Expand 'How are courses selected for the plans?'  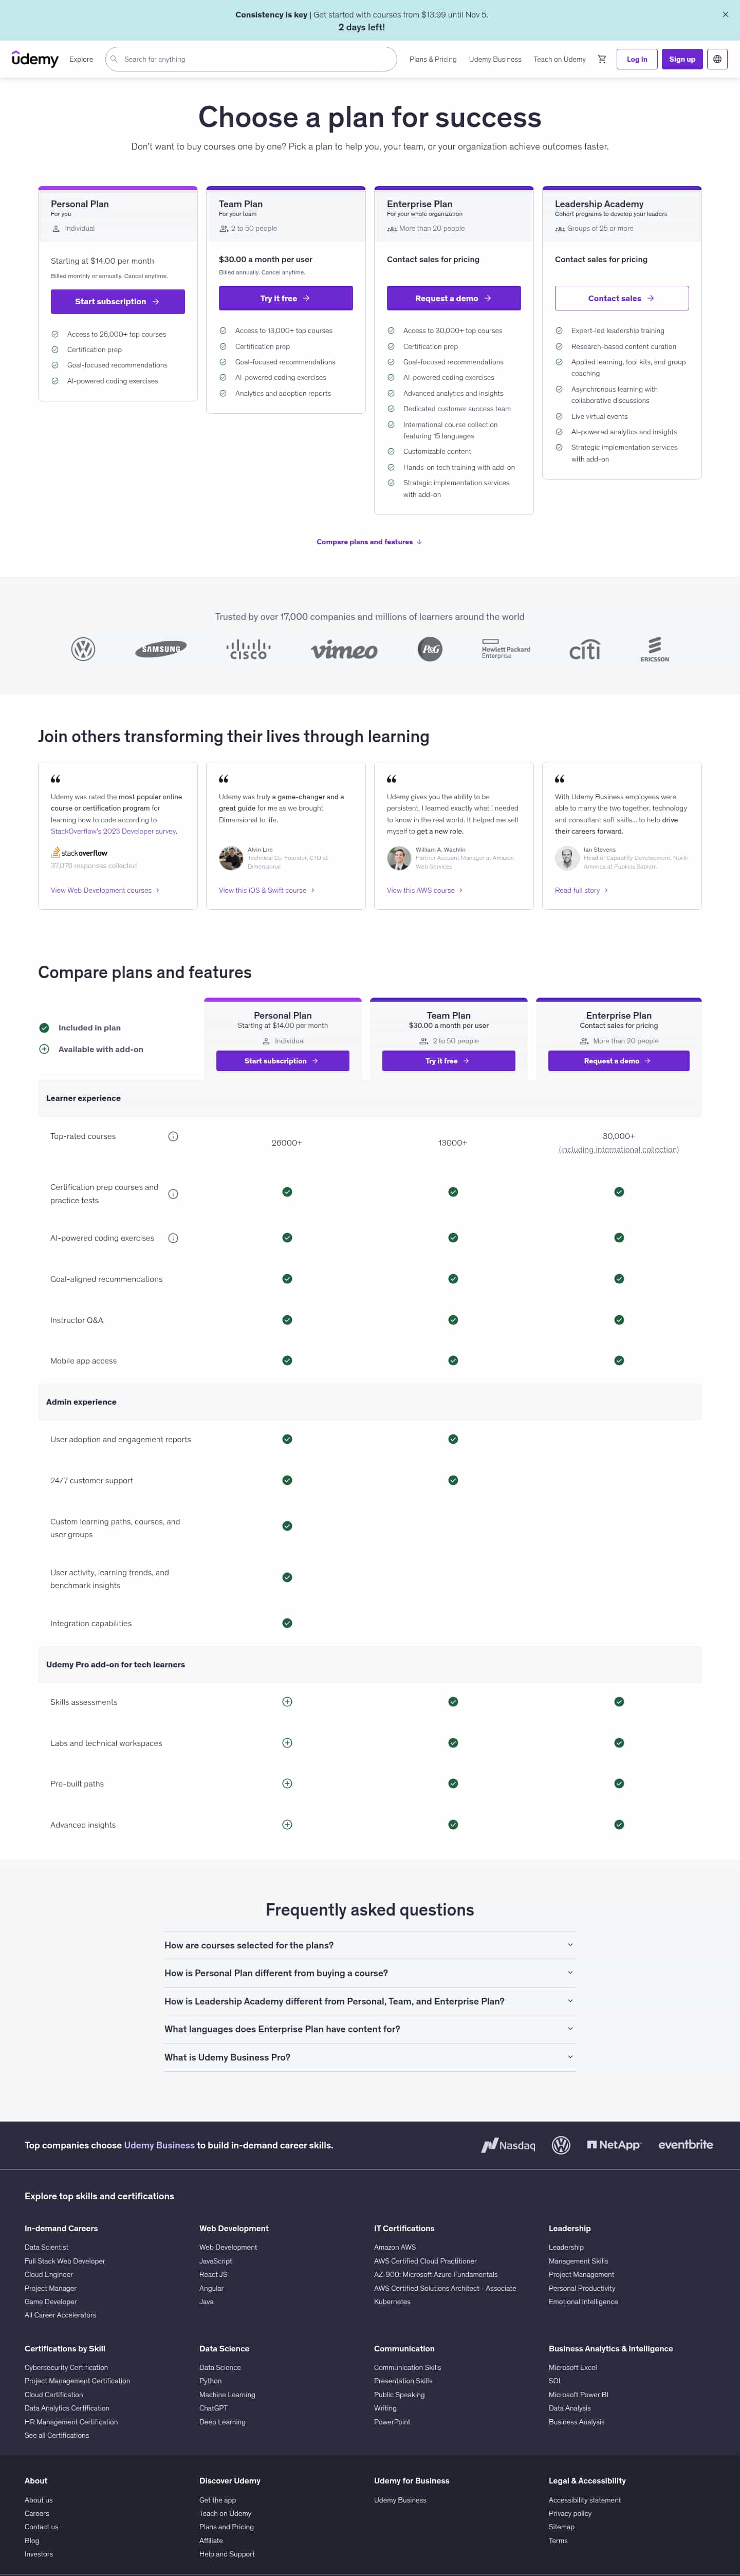point(369,1945)
